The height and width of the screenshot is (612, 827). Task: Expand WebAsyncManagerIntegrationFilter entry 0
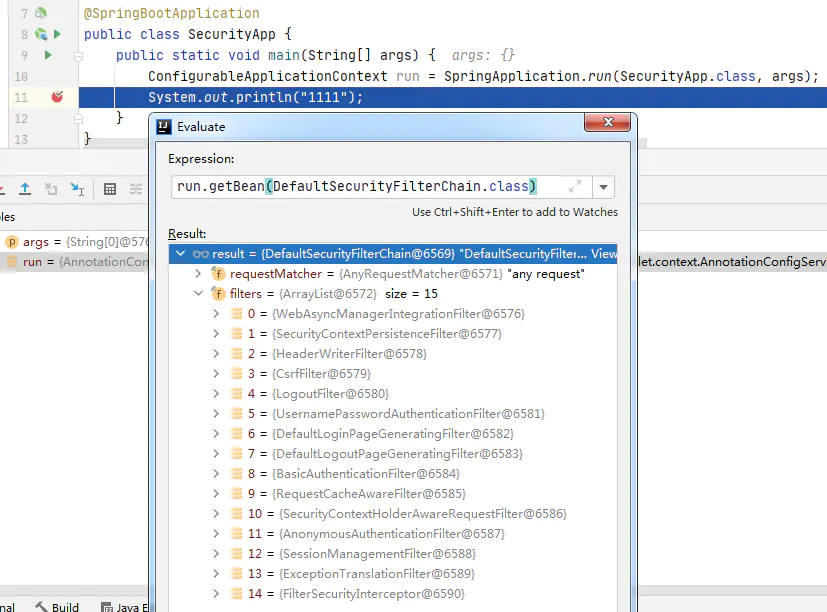pos(216,314)
